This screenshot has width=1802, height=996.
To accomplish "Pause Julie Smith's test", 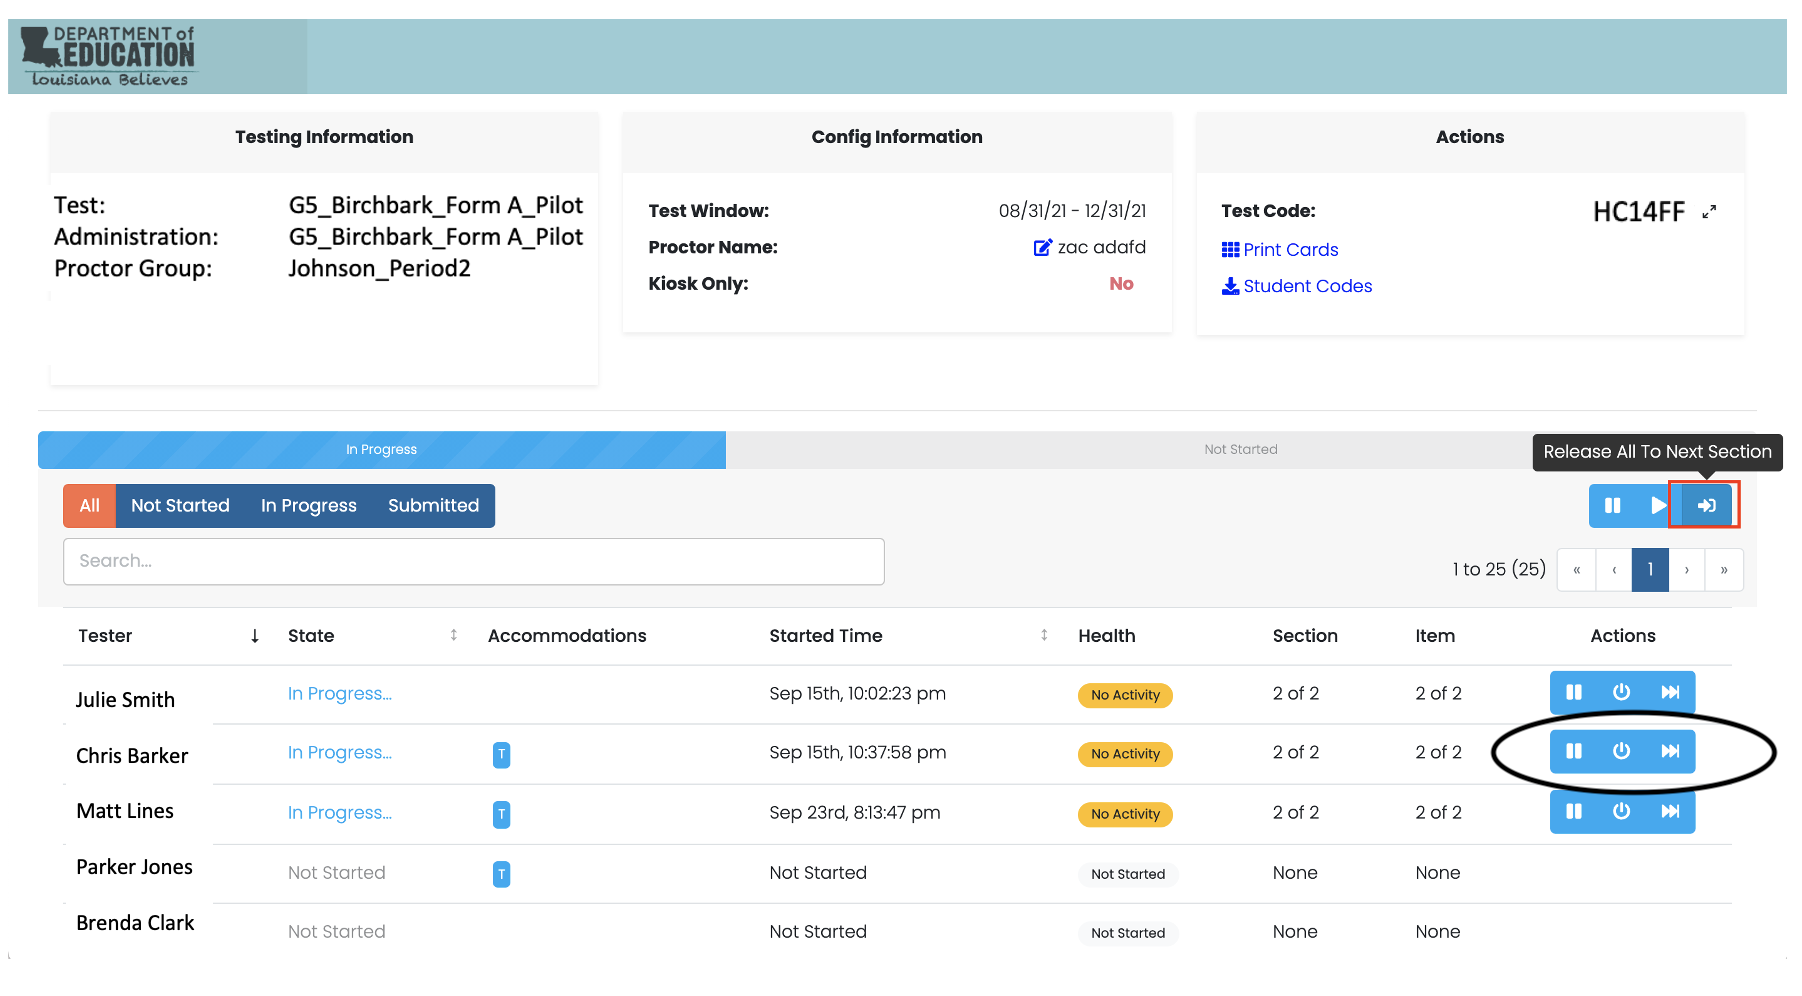I will point(1573,692).
